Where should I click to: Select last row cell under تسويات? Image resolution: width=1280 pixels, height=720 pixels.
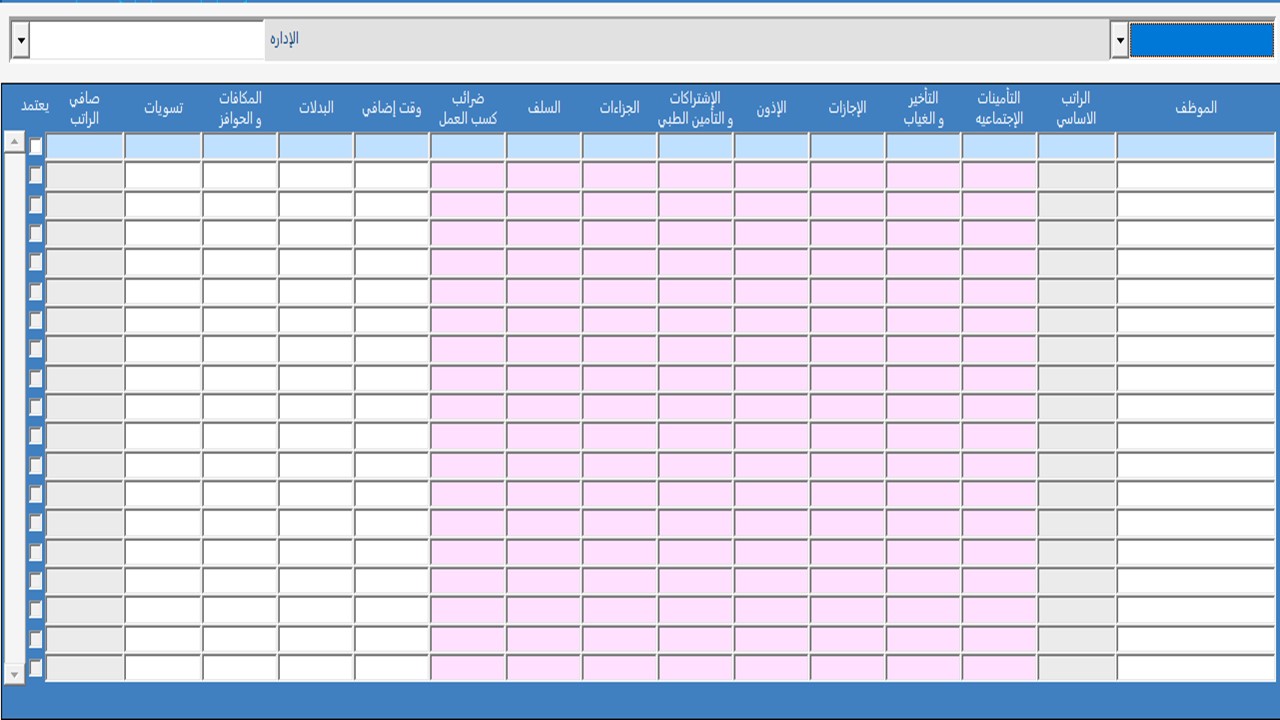pyautogui.click(x=163, y=668)
